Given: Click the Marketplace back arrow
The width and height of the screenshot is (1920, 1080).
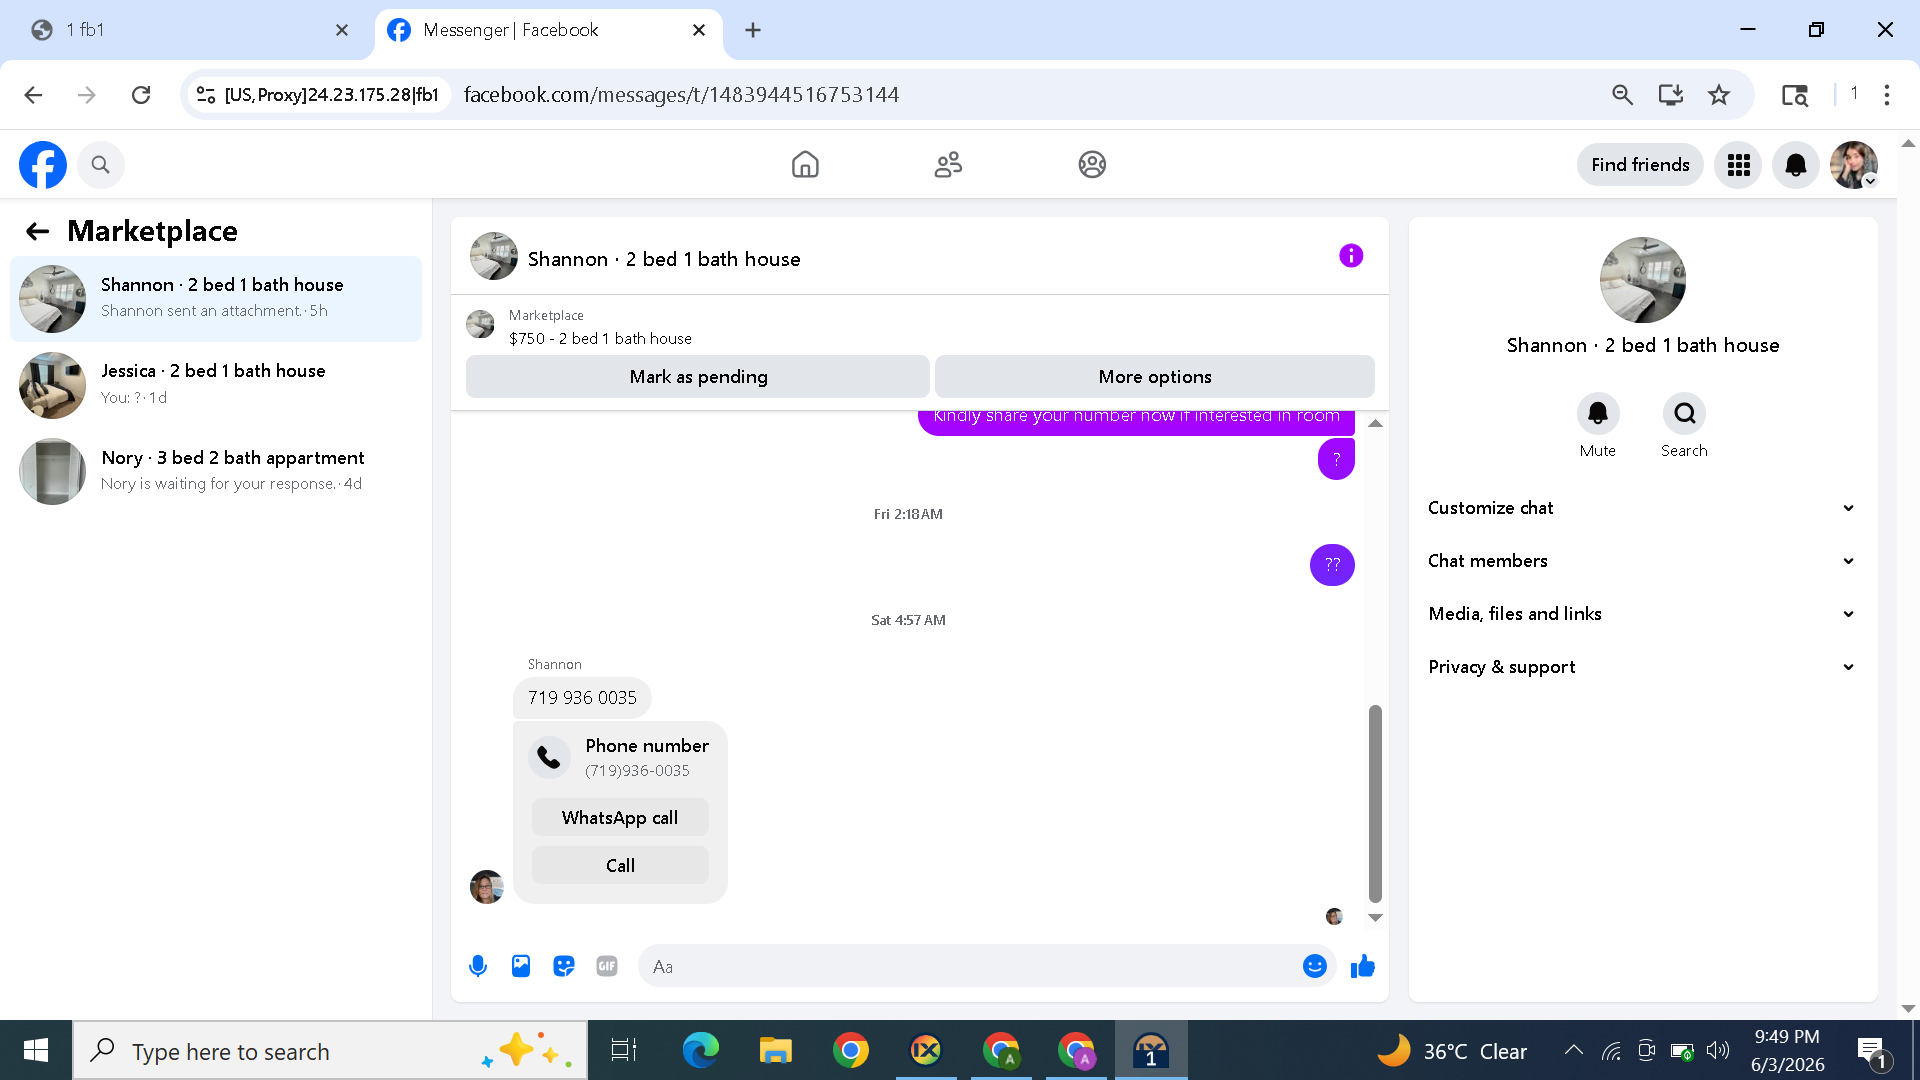Looking at the screenshot, I should (37, 232).
